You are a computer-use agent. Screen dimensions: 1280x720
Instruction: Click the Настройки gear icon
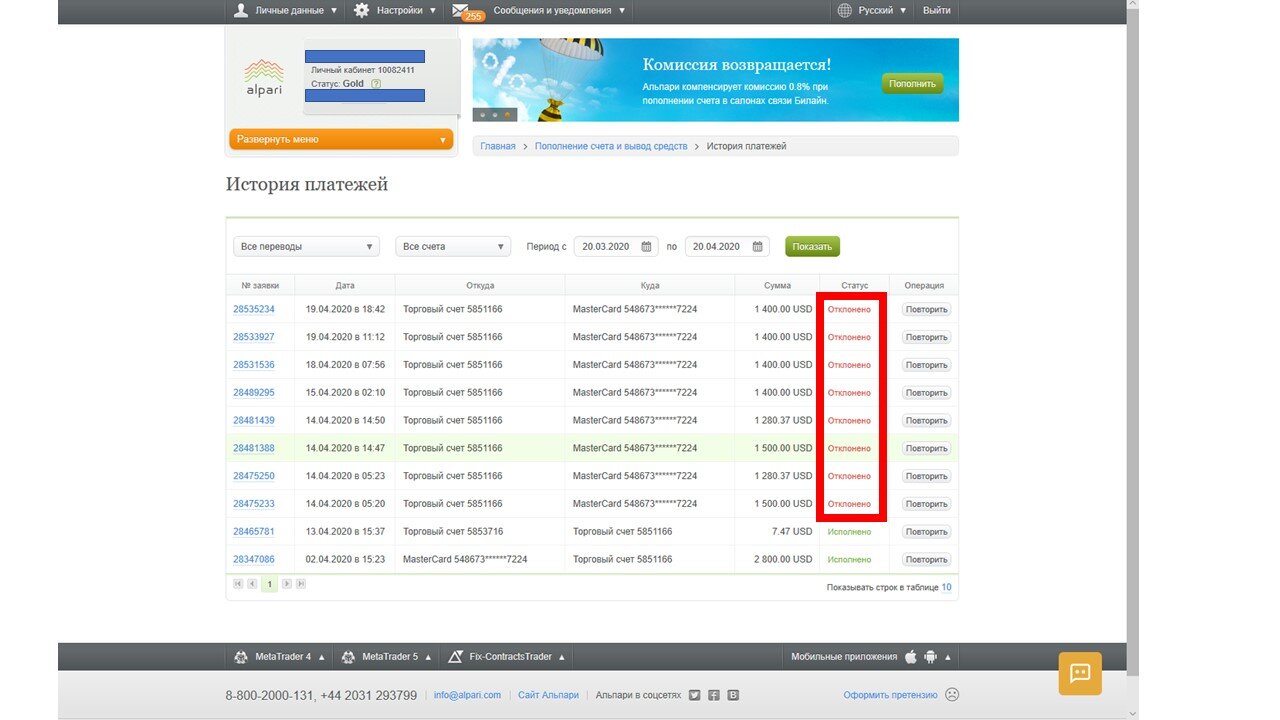pyautogui.click(x=362, y=10)
